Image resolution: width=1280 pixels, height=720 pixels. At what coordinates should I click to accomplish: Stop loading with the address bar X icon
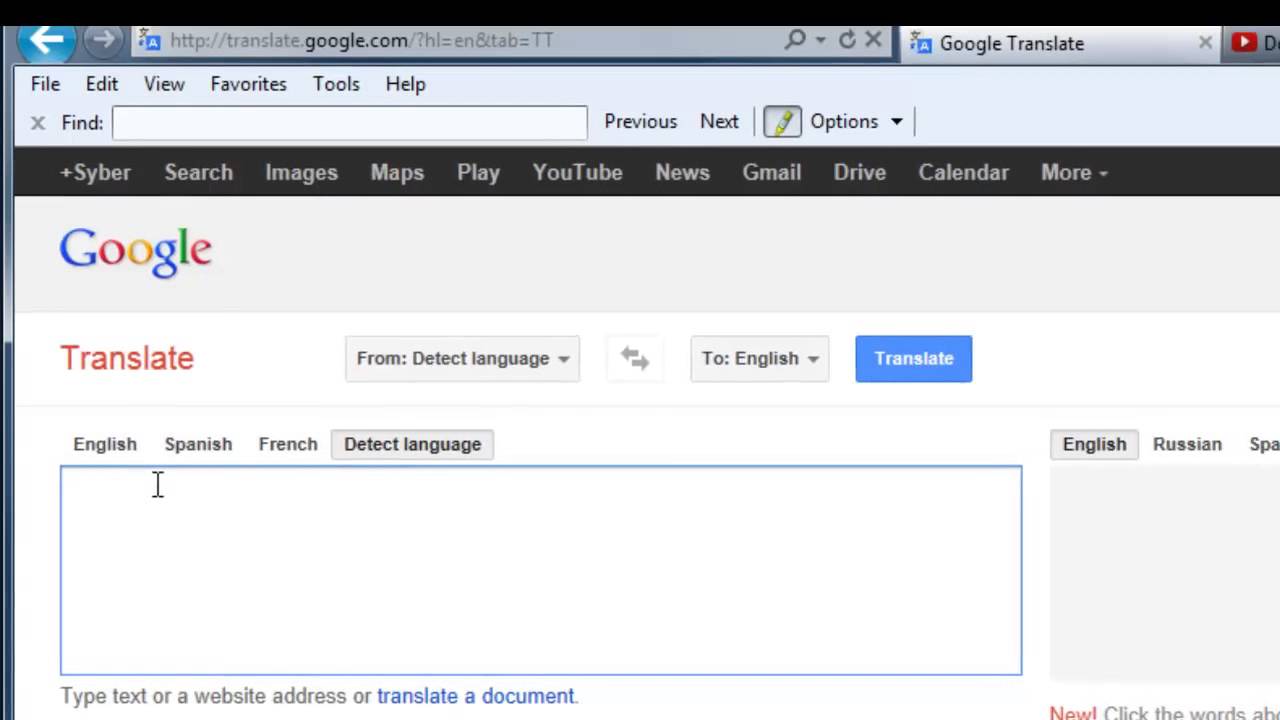[873, 40]
